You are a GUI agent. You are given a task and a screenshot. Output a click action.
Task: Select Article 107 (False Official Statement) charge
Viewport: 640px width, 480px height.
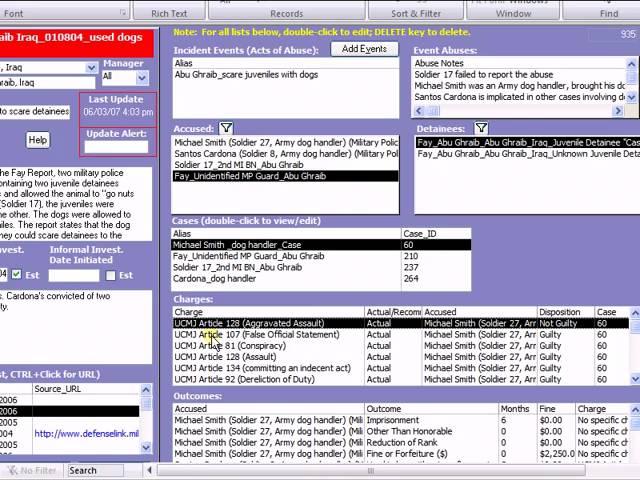tap(400, 335)
